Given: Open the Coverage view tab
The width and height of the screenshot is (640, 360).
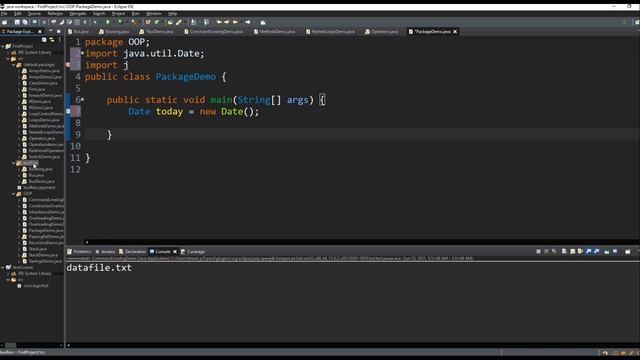Looking at the screenshot, I should tap(193, 251).
